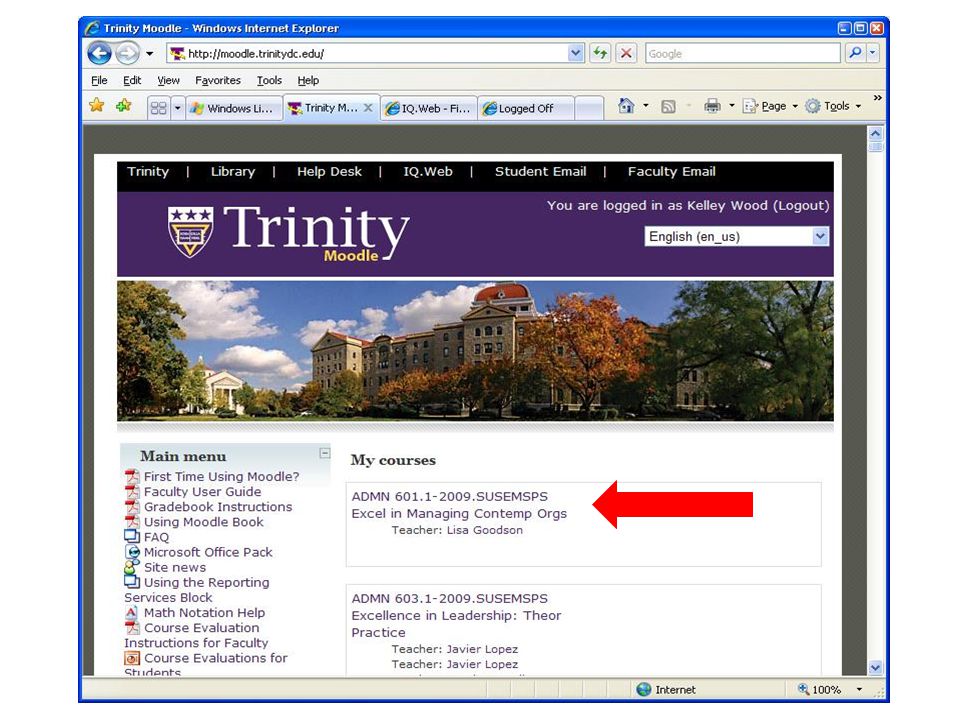Open the File menu
This screenshot has width=960, height=720.
(x=99, y=80)
